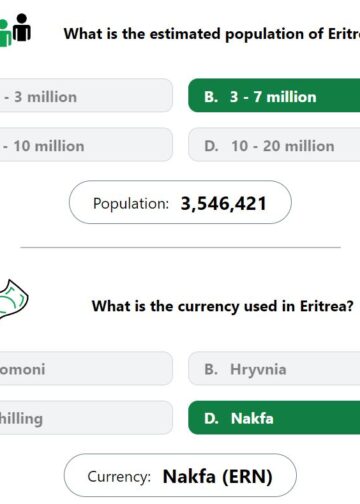This screenshot has height=504, width=360.
Task: Click the horizontal divider between questions
Action: 180,247
